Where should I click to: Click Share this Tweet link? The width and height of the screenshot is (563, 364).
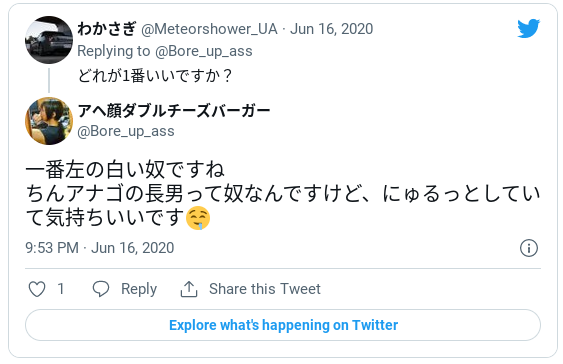(265, 289)
